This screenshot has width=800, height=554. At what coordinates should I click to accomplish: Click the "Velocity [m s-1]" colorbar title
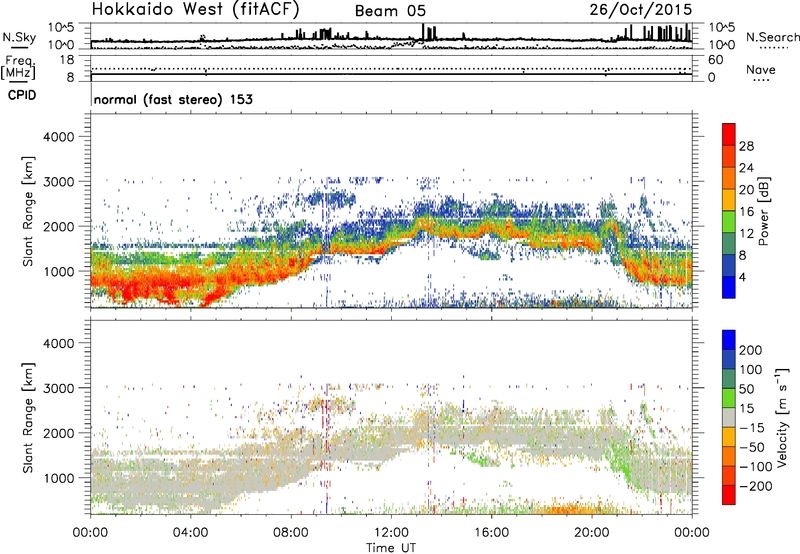(x=783, y=417)
